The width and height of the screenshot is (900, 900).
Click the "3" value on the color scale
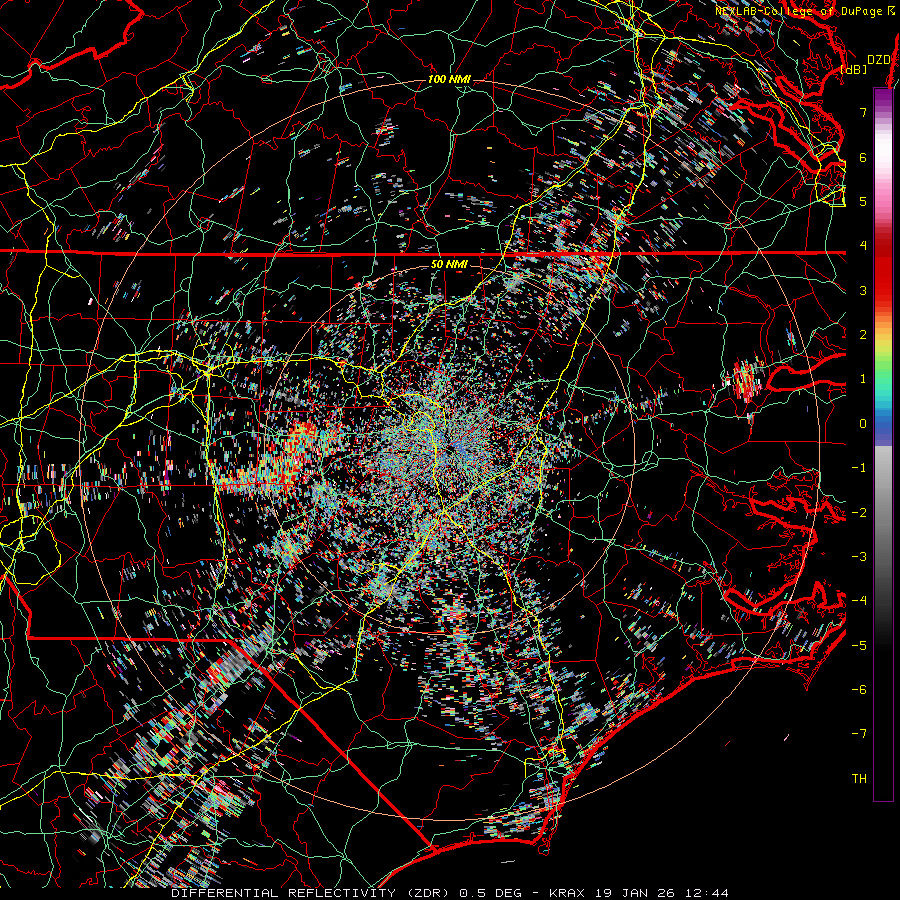863,290
